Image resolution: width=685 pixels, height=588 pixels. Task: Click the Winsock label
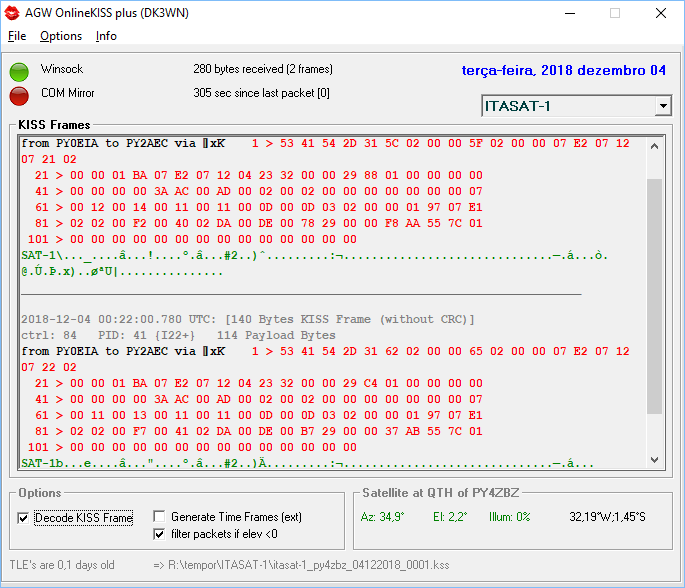coord(62,69)
